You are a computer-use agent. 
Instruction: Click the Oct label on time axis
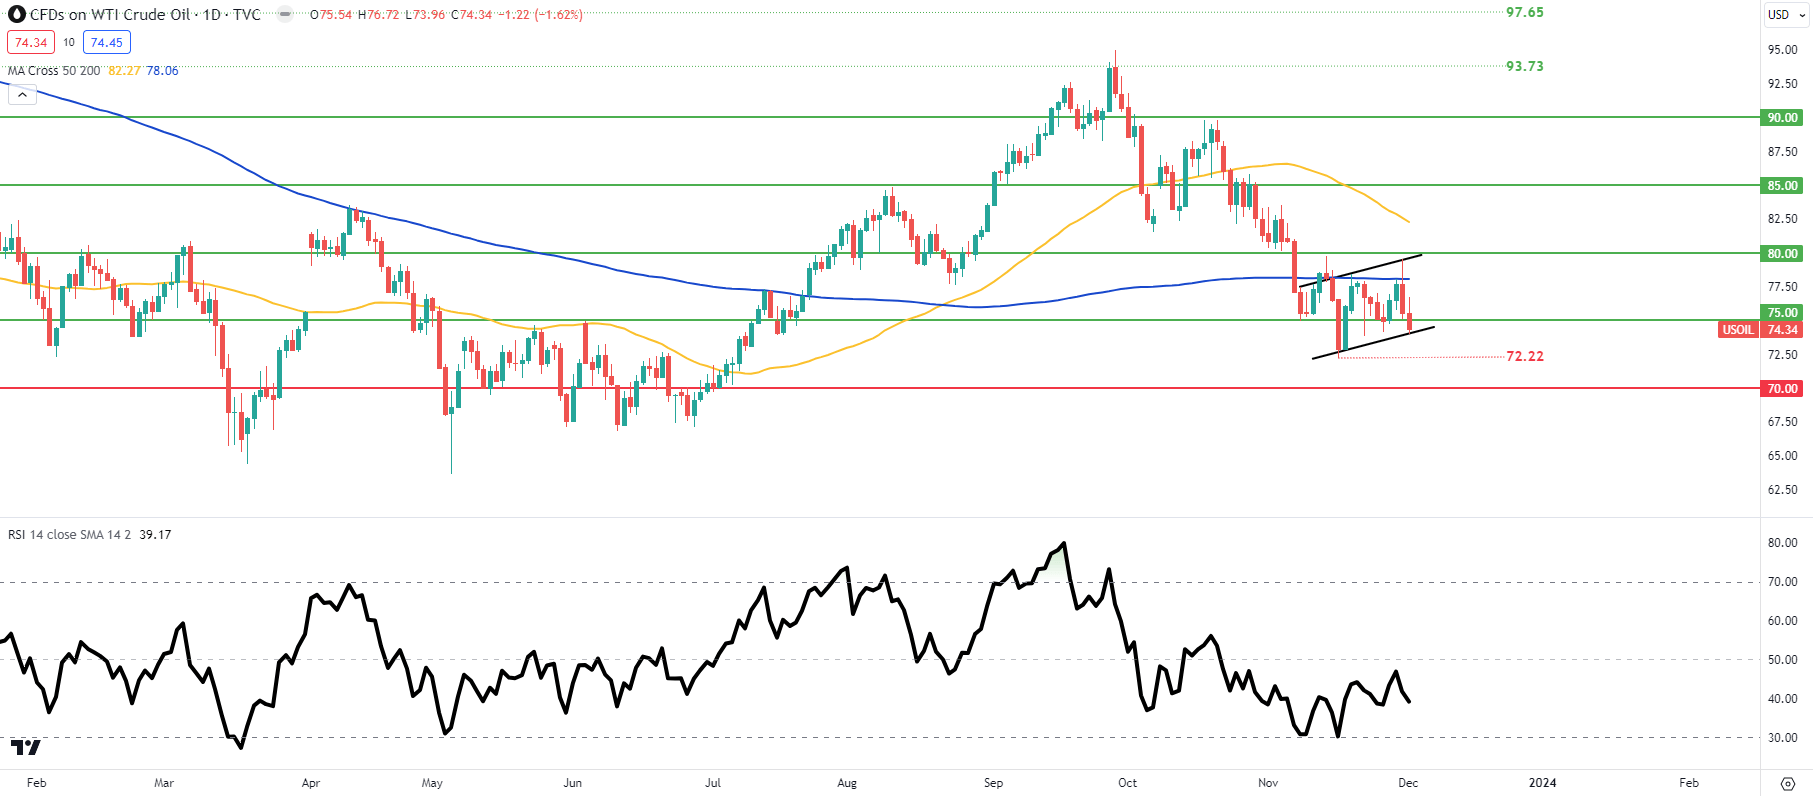pyautogui.click(x=1127, y=783)
